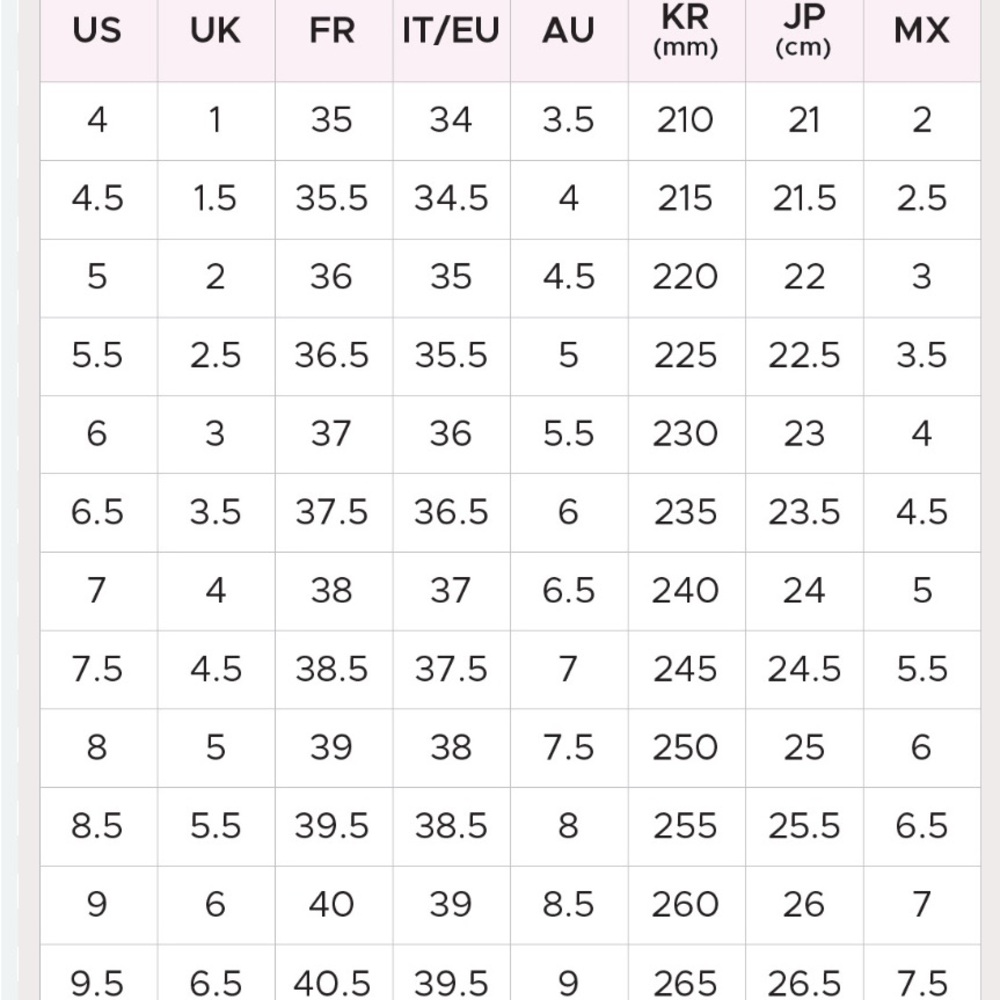1000x1000 pixels.
Task: Select the AU size 3.5 cell
Action: [568, 121]
